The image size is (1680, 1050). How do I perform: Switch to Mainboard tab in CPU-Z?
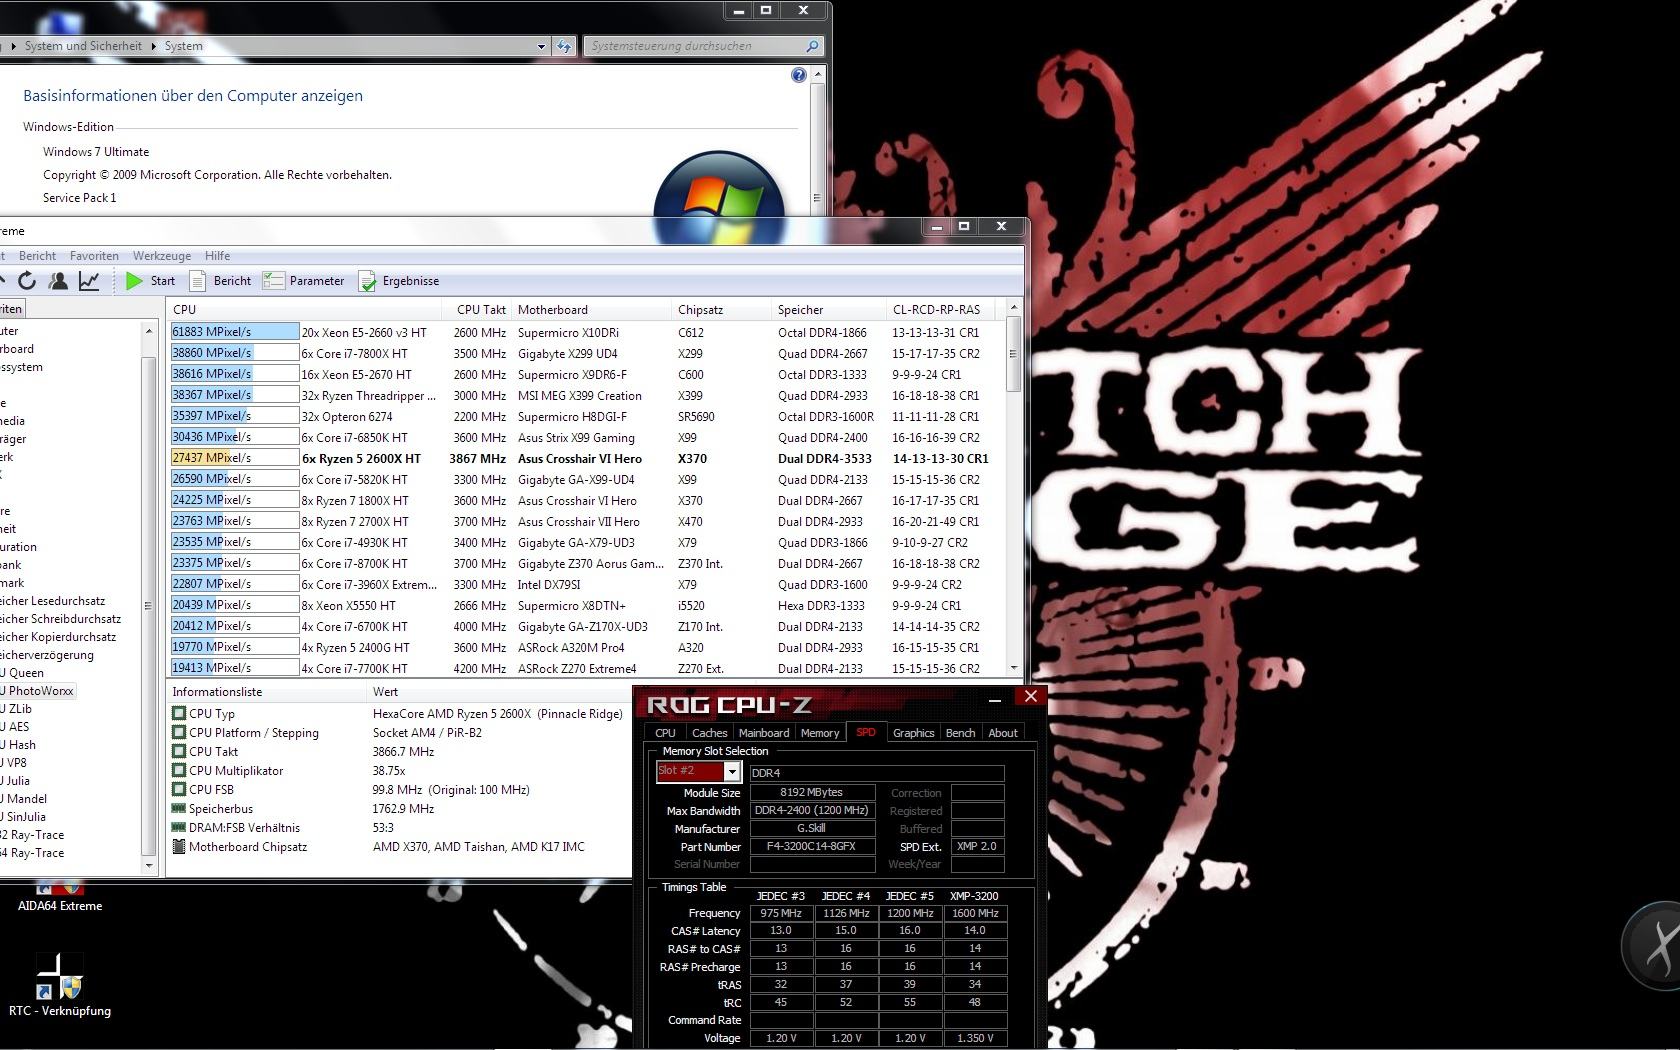(x=764, y=733)
